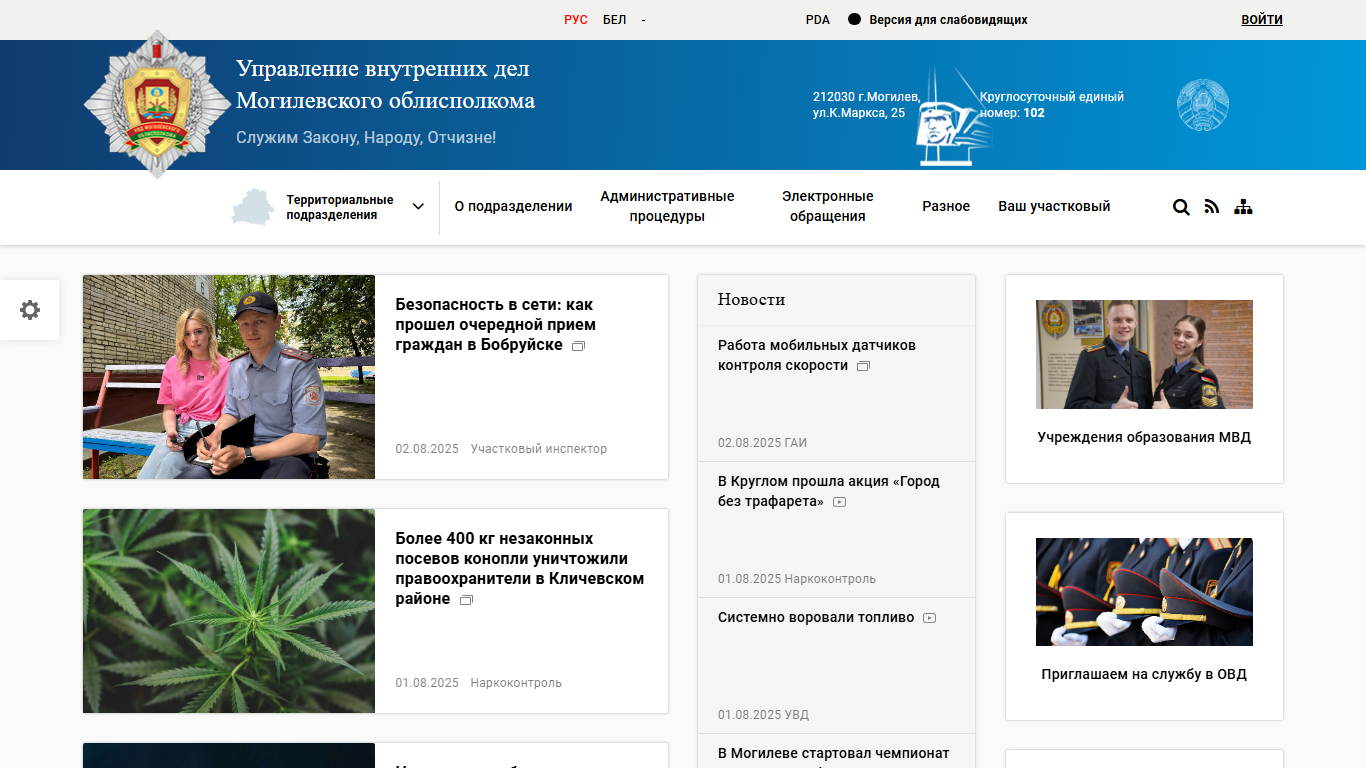Open «Приглашаем на службу в ОВД» link
The image size is (1366, 768).
[x=1144, y=675]
